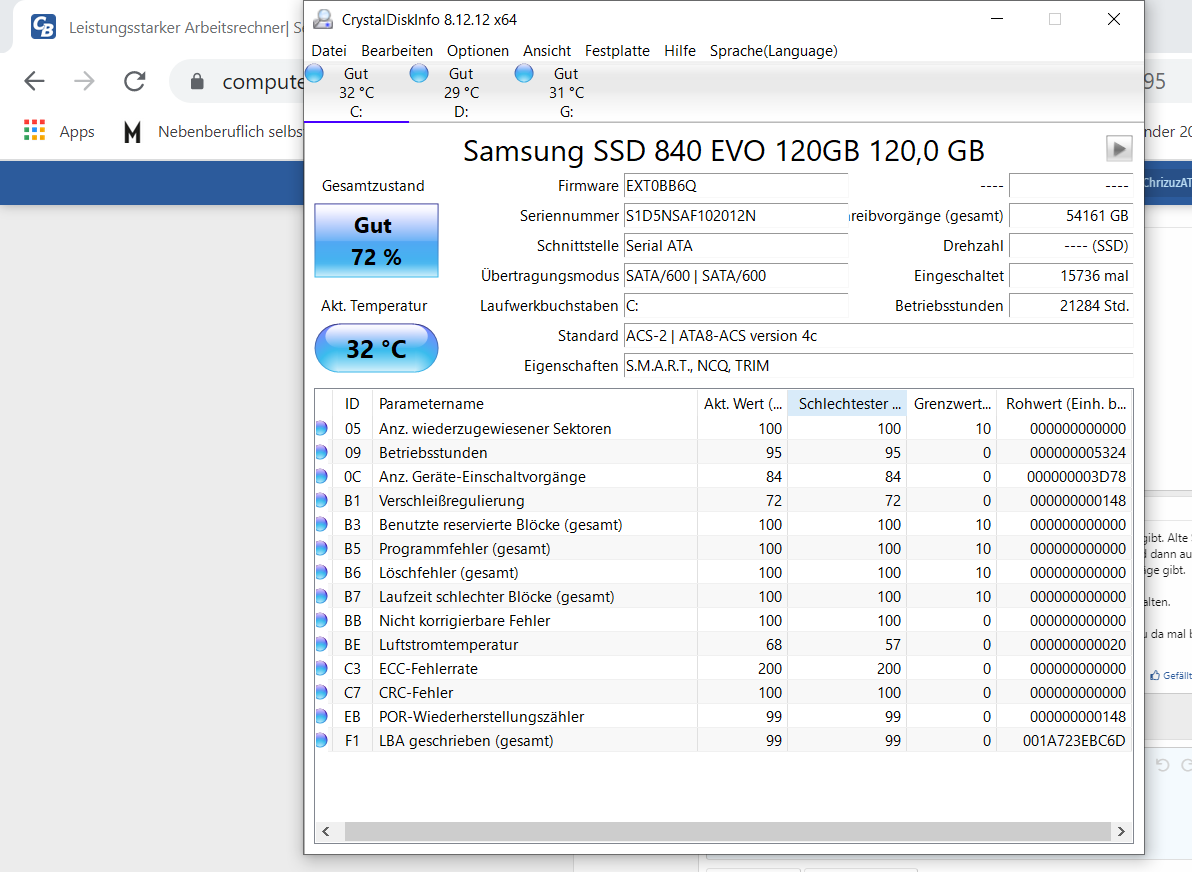Click horizontal scrollbar right arrow

tap(1121, 832)
